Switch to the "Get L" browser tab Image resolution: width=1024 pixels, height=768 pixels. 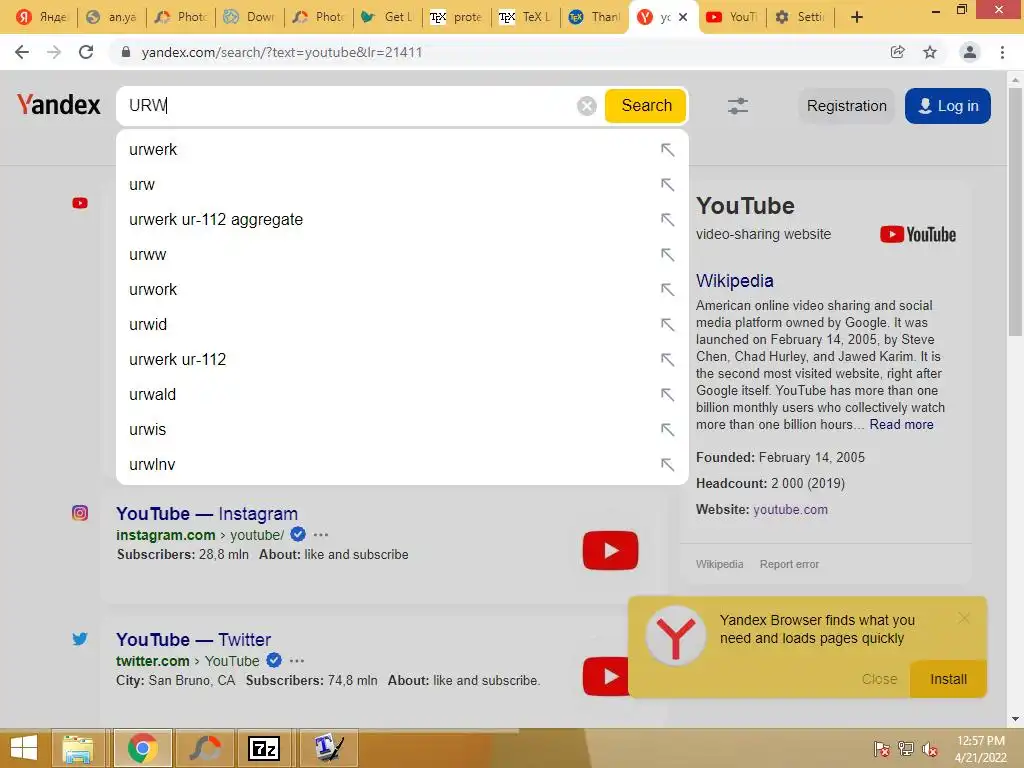(x=387, y=17)
